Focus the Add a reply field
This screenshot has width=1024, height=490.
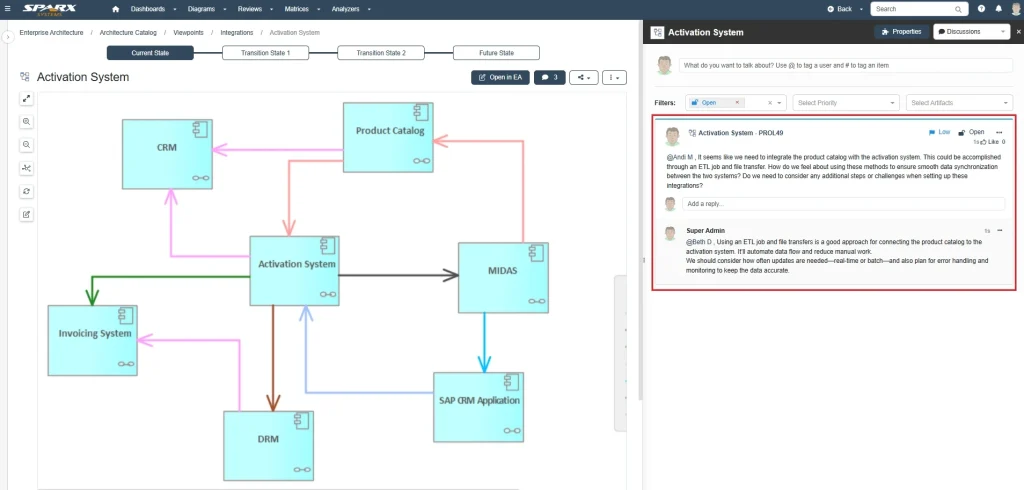[843, 204]
